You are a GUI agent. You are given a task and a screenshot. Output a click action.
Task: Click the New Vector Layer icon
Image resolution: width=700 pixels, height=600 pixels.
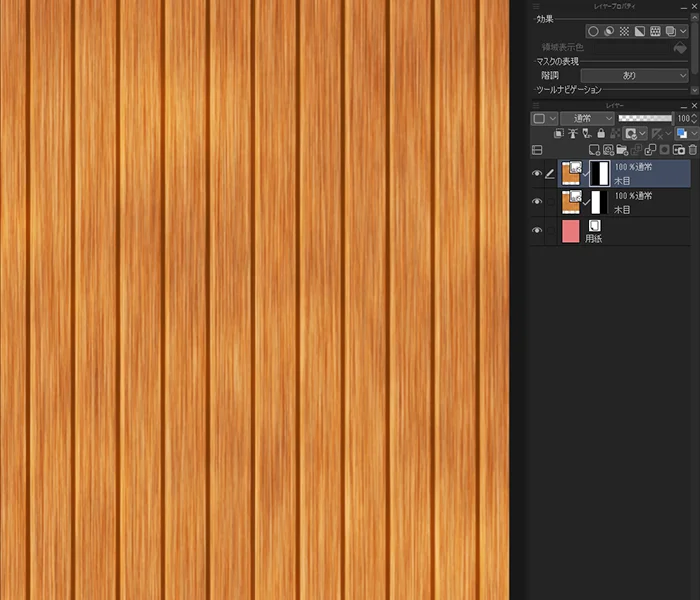[x=608, y=150]
